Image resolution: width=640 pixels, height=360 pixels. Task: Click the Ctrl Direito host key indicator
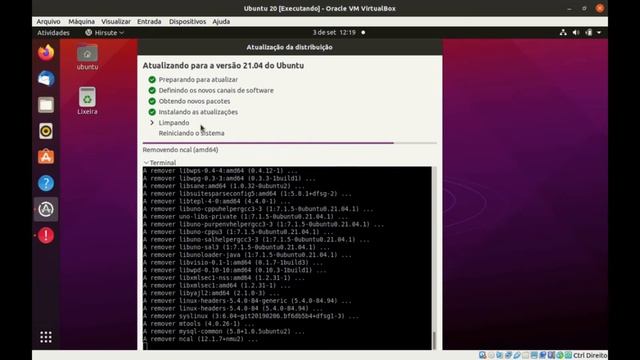coord(590,355)
